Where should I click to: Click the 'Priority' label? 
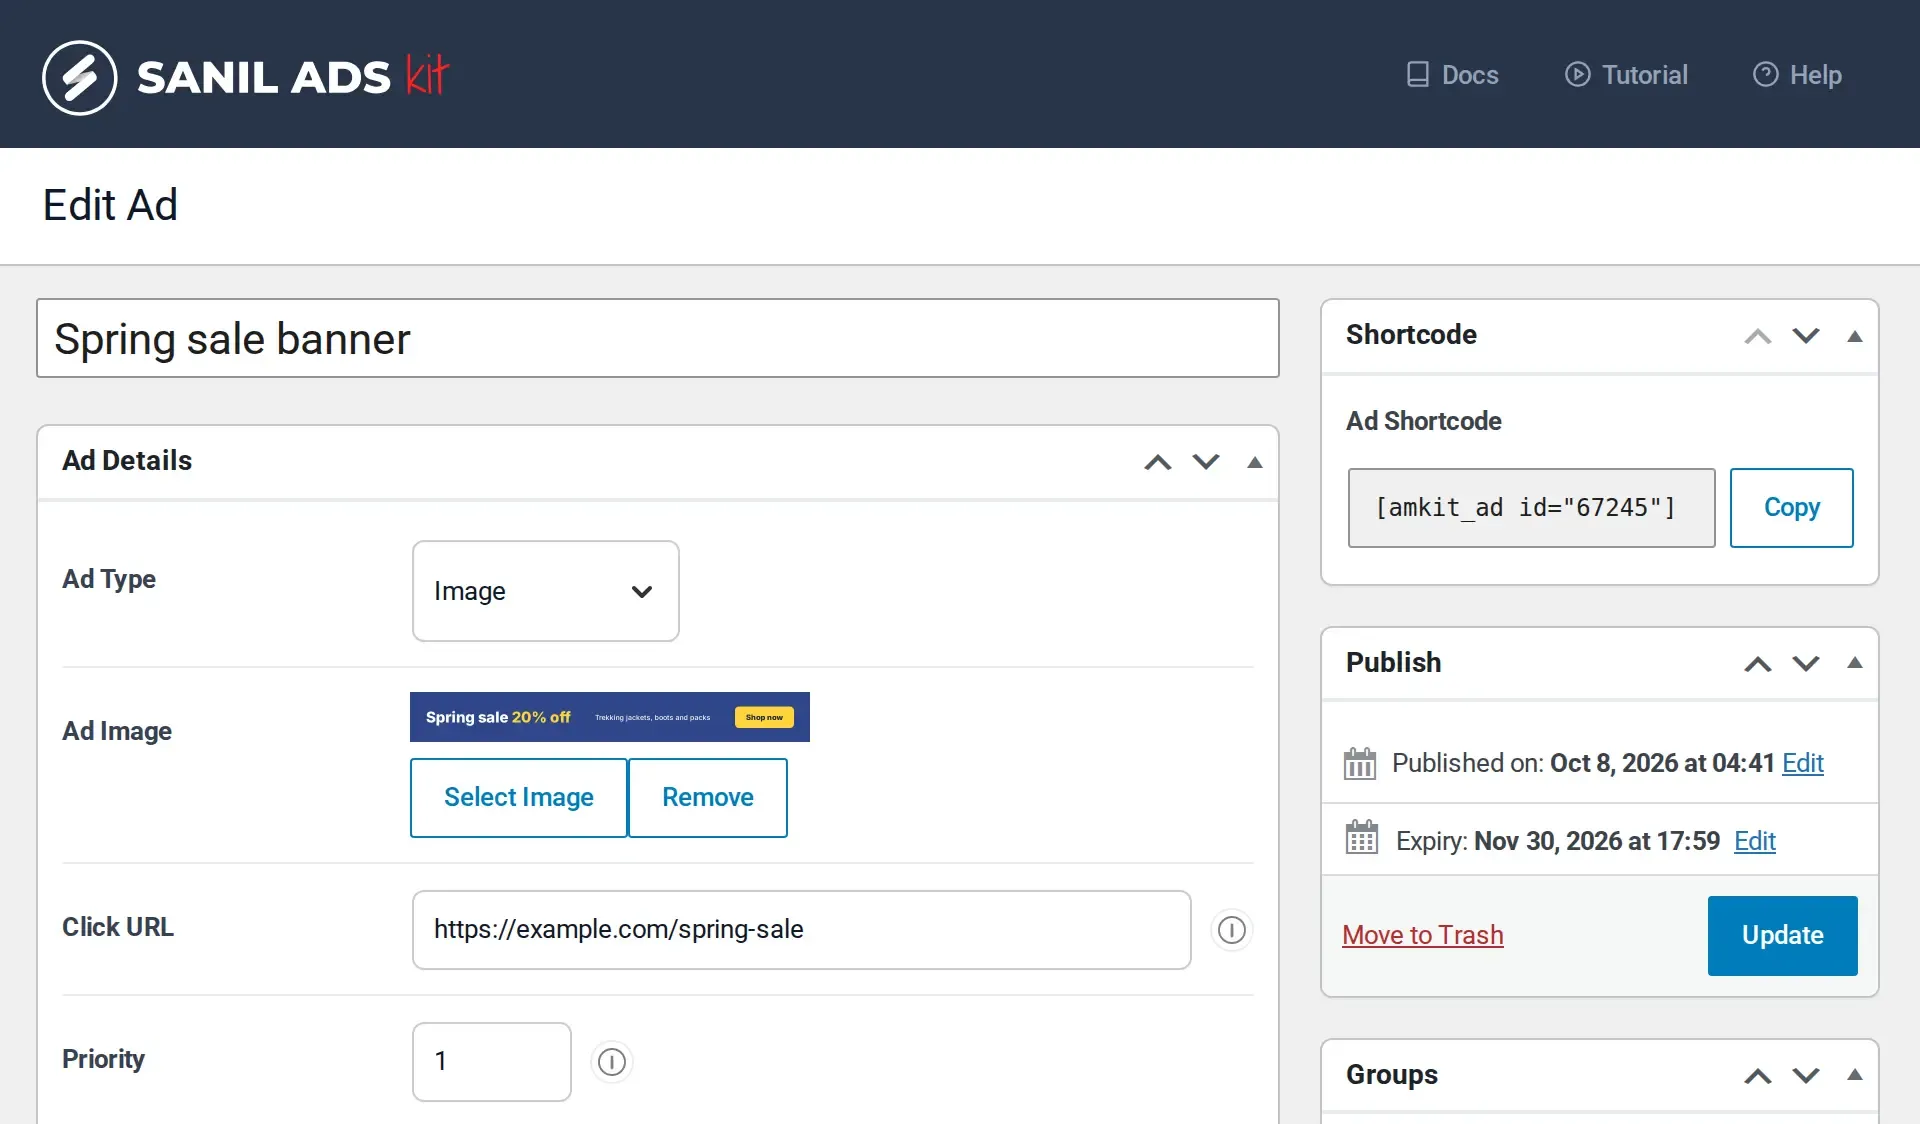(103, 1059)
